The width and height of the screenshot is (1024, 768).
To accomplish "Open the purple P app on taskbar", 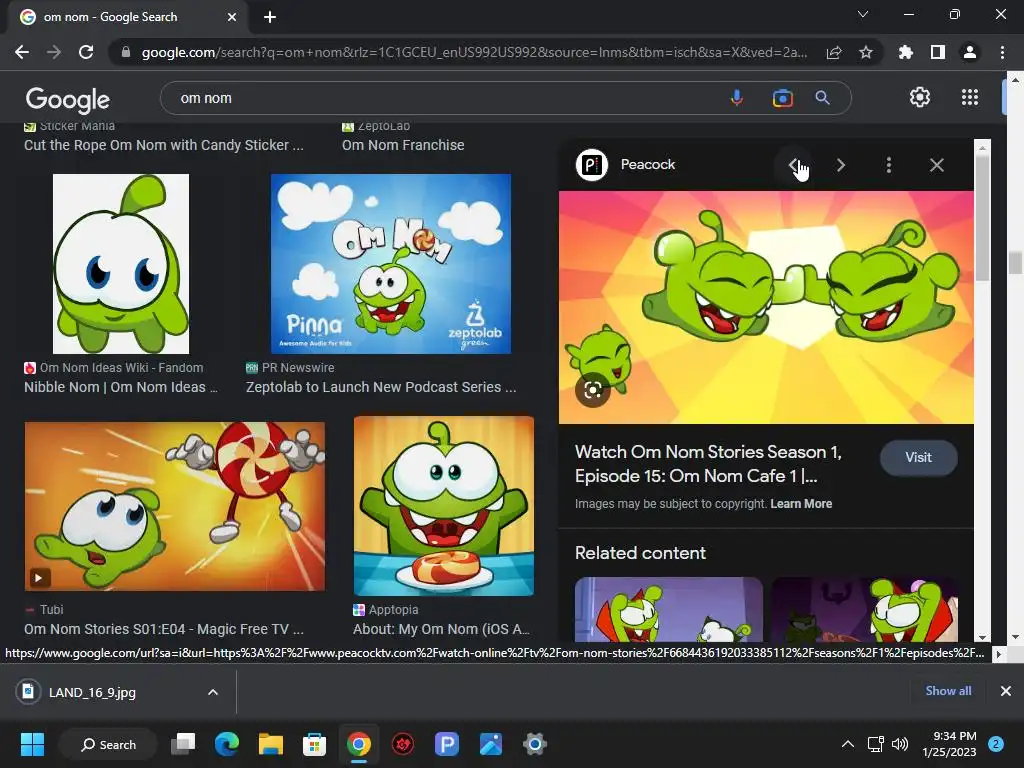I will 447,744.
